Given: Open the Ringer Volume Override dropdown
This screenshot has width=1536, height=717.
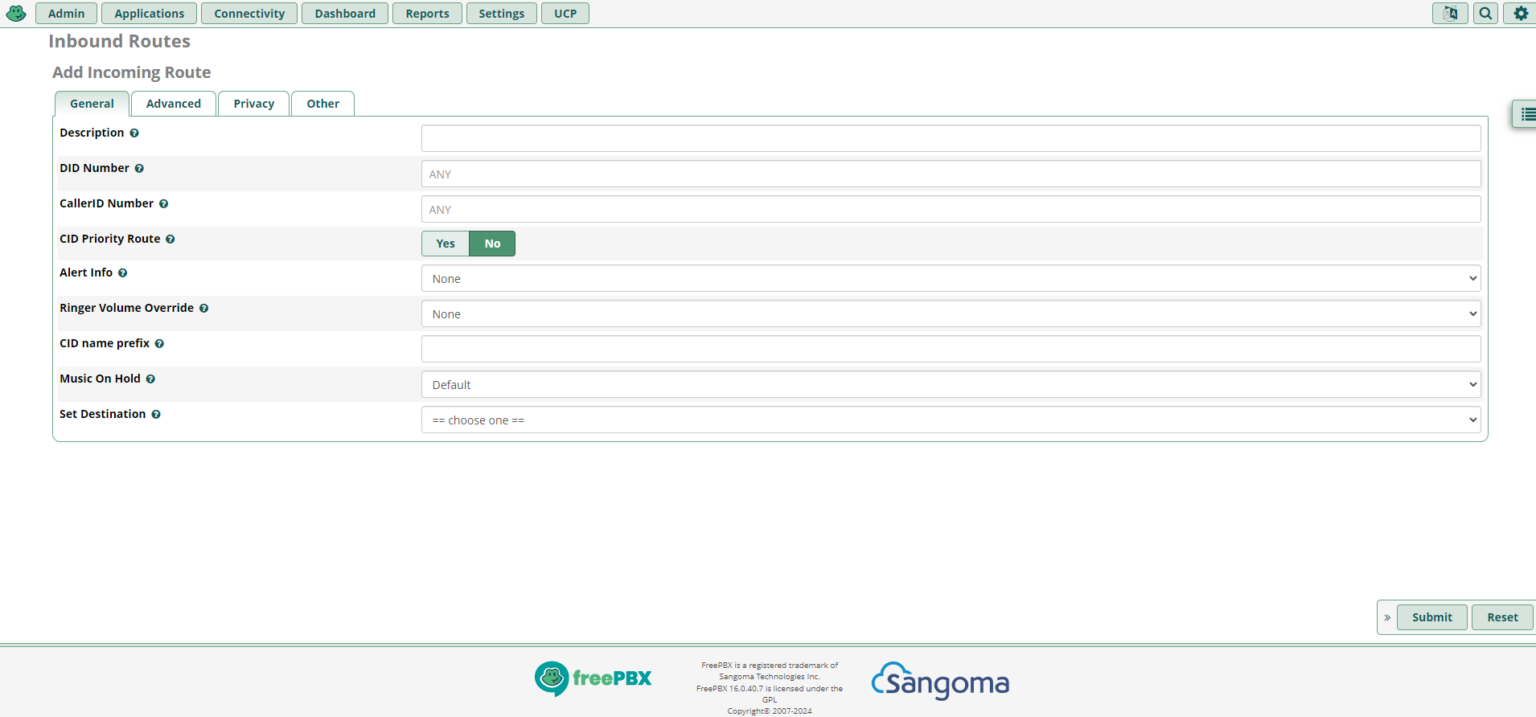Looking at the screenshot, I should click(950, 313).
